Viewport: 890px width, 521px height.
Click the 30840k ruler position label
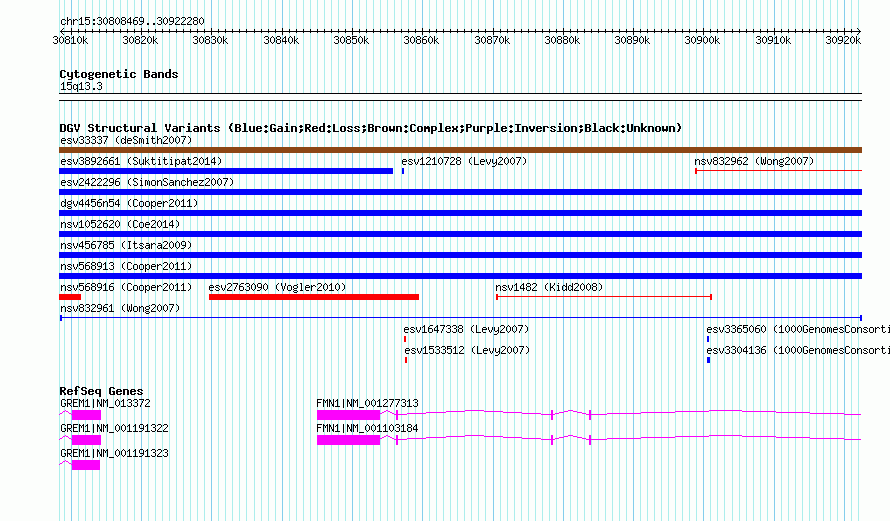[281, 40]
